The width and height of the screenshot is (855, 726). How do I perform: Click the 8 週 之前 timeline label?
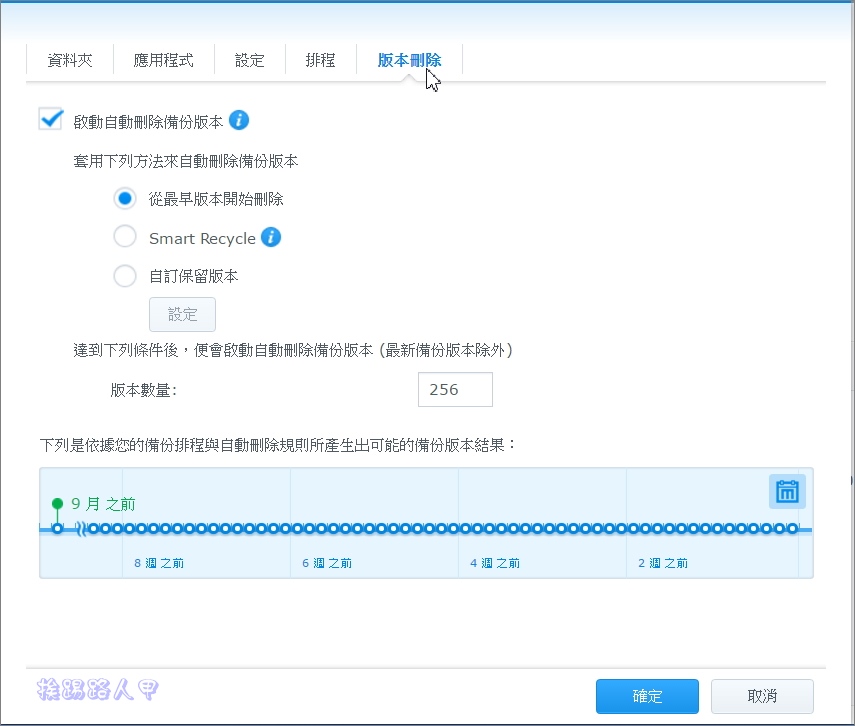click(x=159, y=563)
